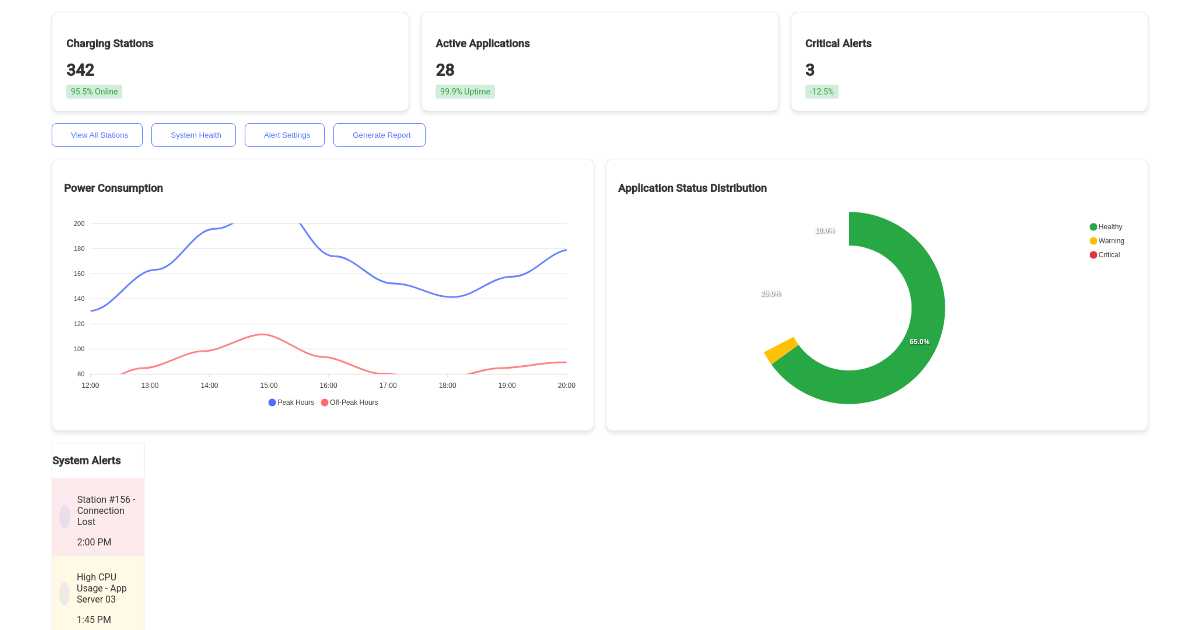Expand the System Alerts panel

pyautogui.click(x=86, y=460)
